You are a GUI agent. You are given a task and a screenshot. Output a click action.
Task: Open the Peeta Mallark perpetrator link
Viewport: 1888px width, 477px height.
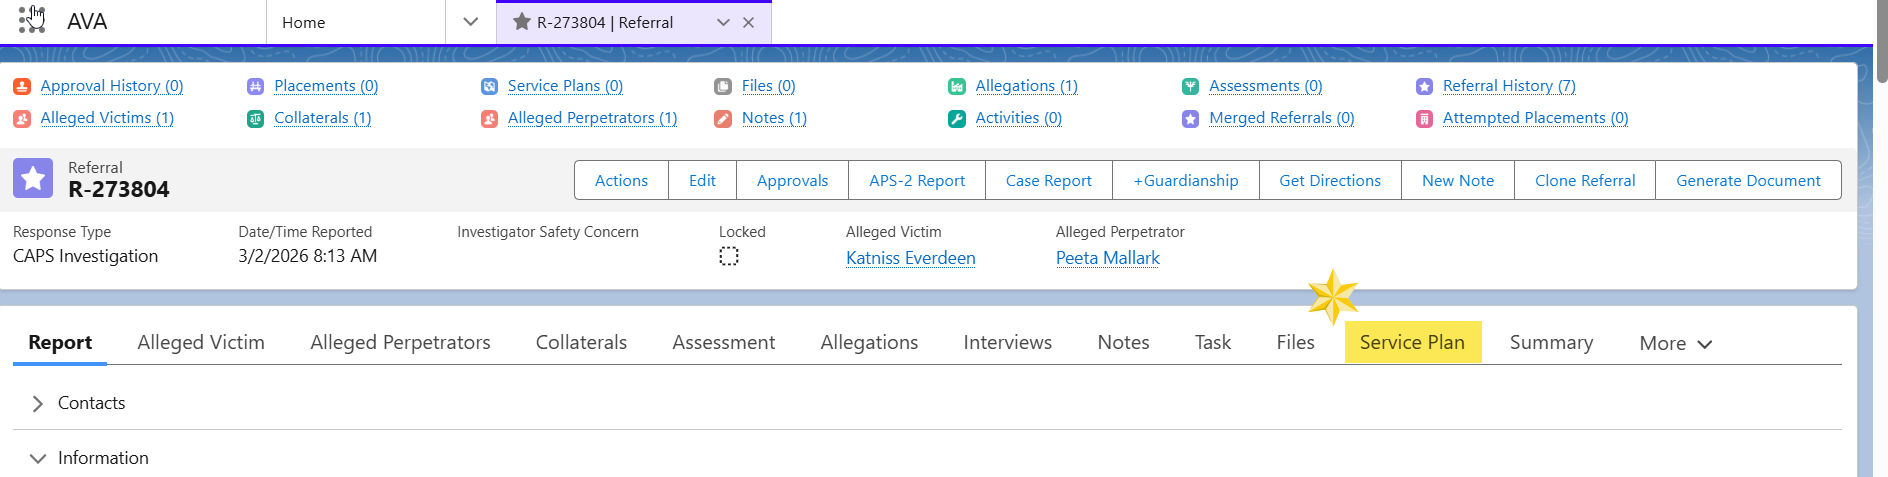[x=1108, y=258]
